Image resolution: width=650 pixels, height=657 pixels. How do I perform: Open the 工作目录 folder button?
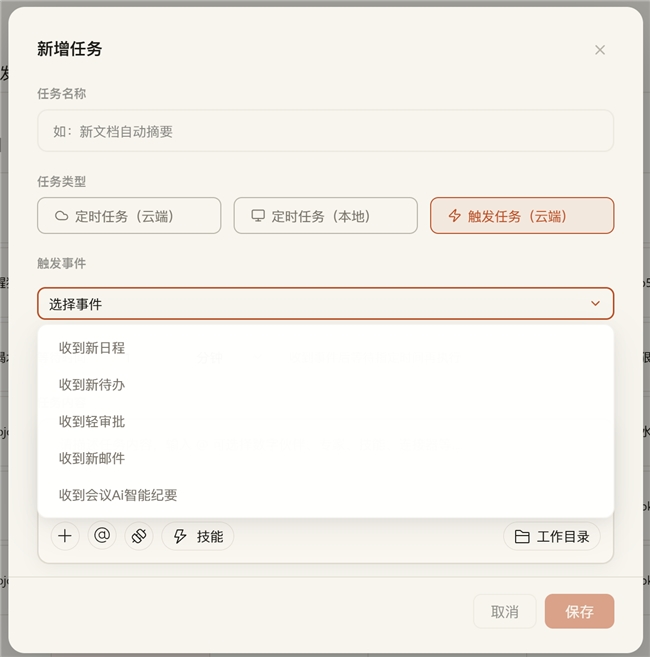click(x=552, y=536)
